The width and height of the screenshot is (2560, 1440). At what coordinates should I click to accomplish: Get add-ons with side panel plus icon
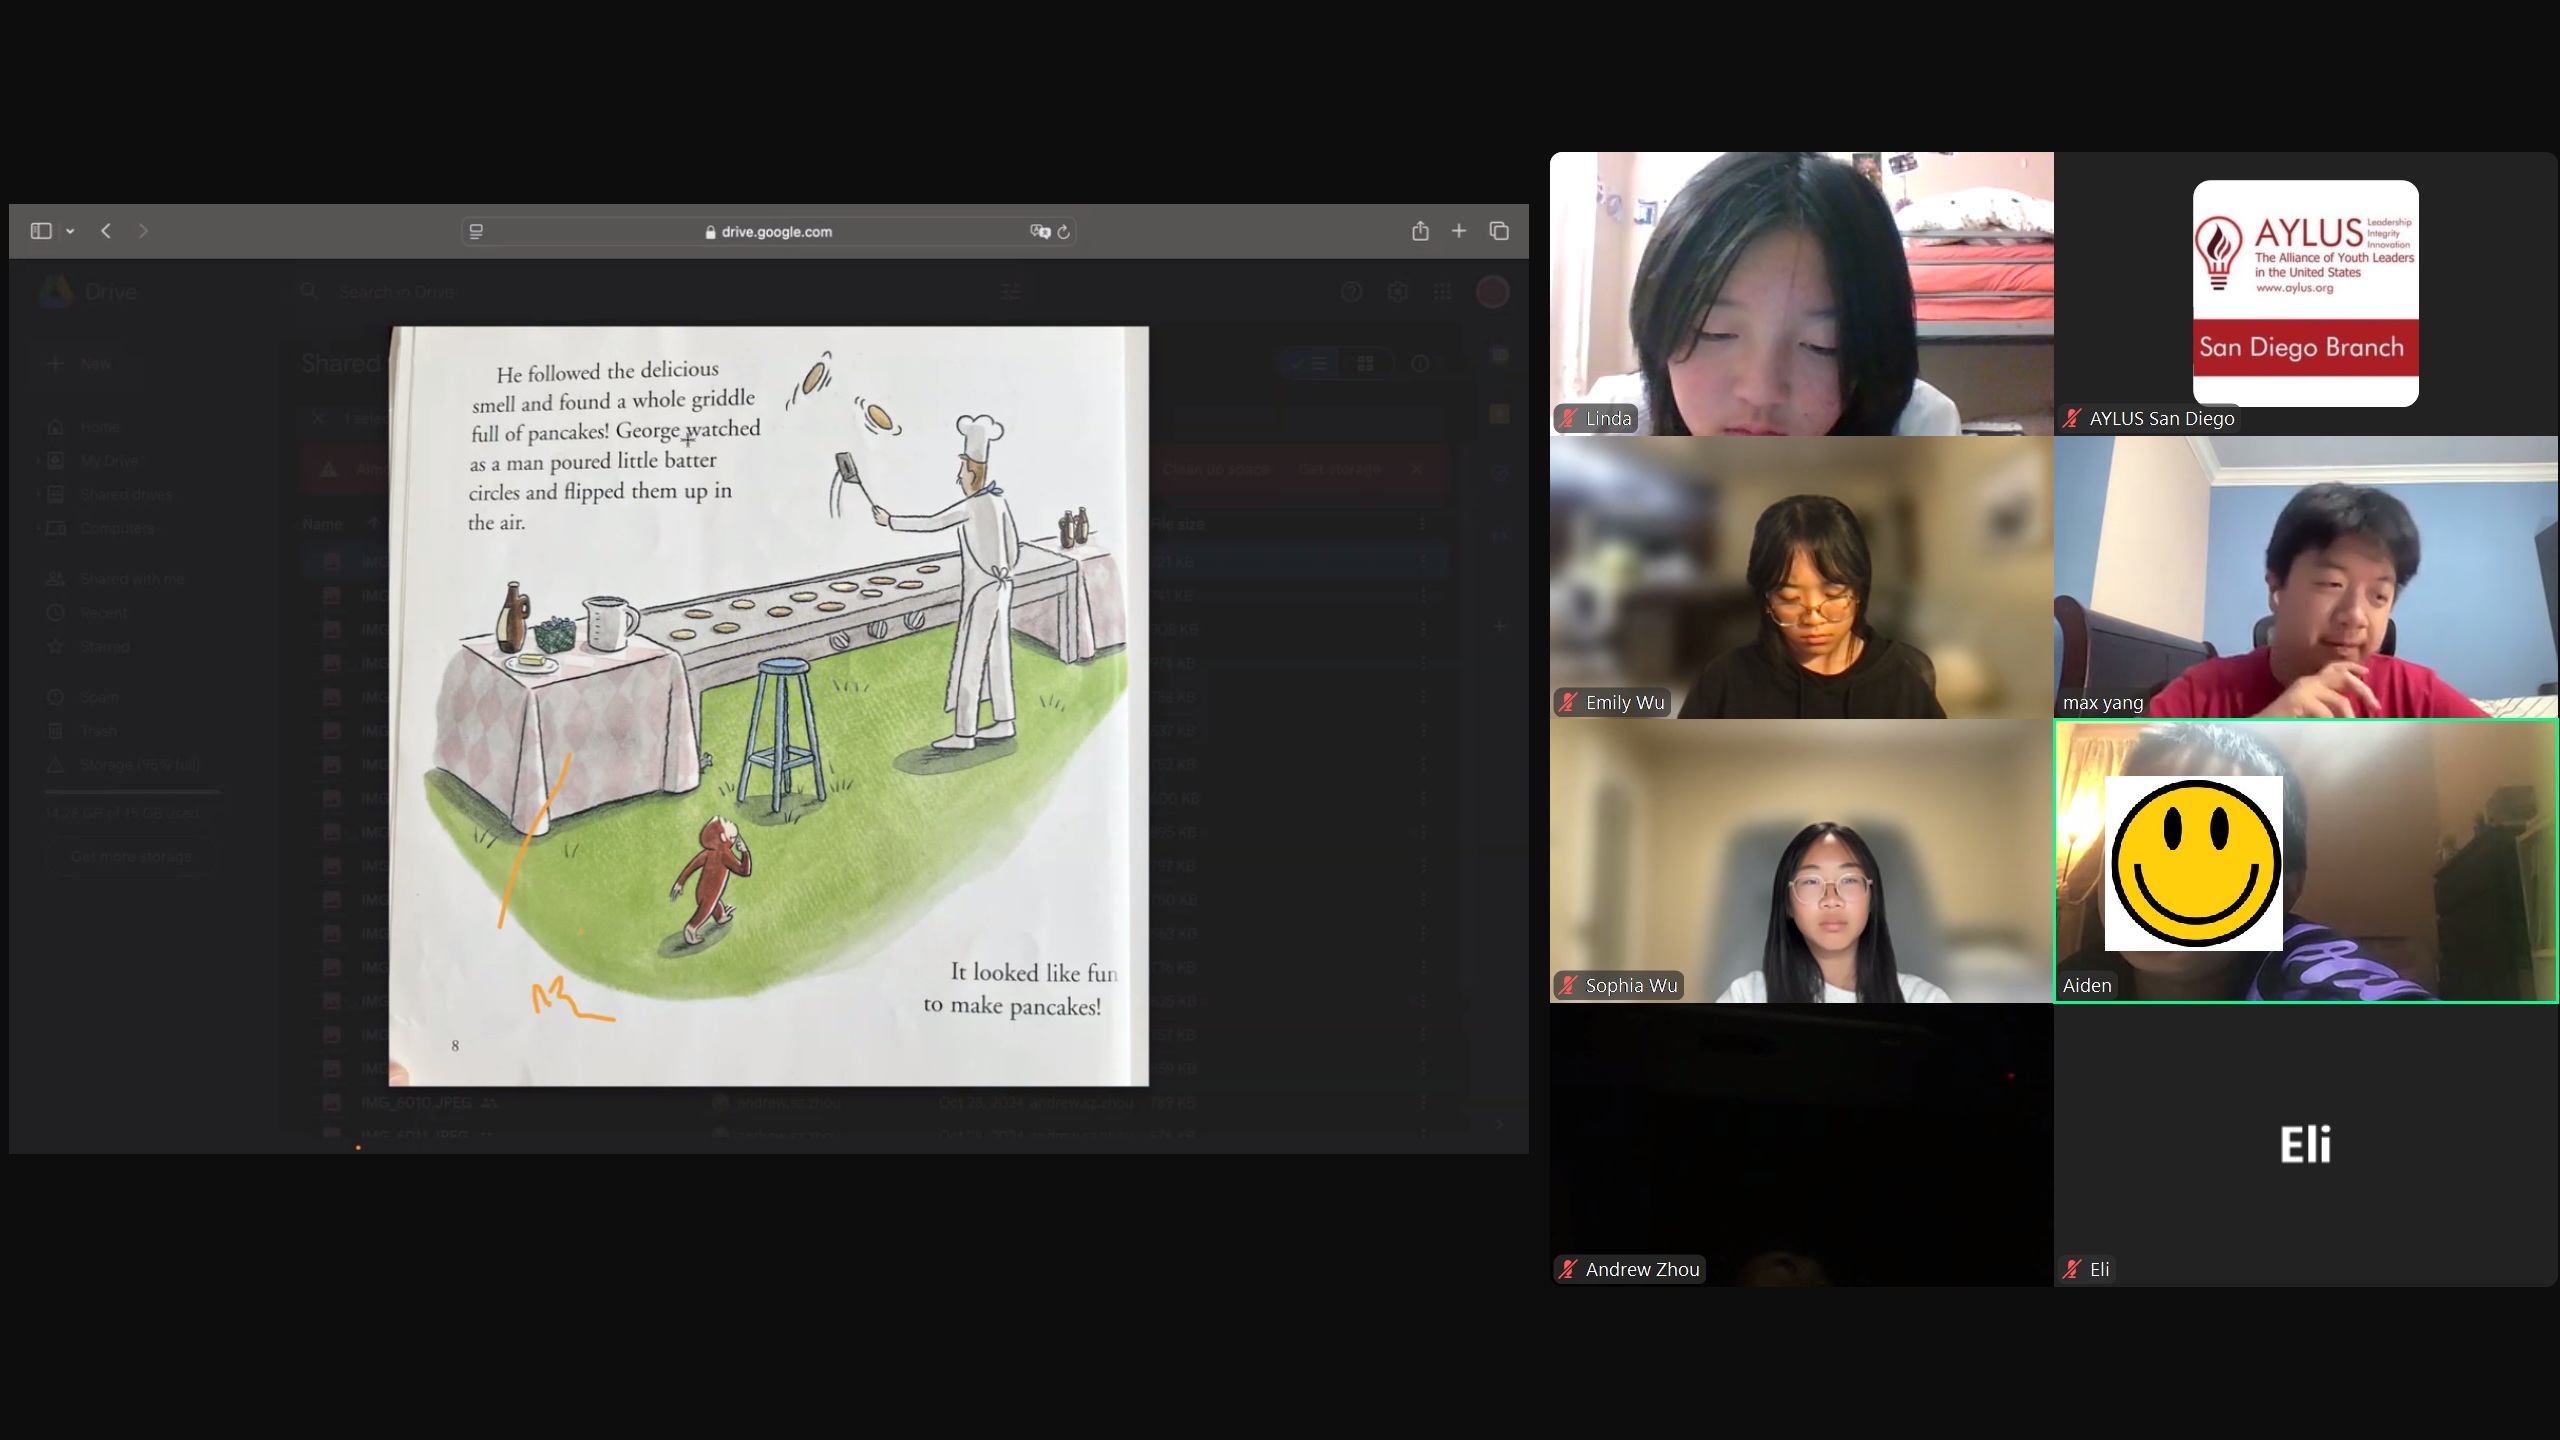pyautogui.click(x=1499, y=627)
